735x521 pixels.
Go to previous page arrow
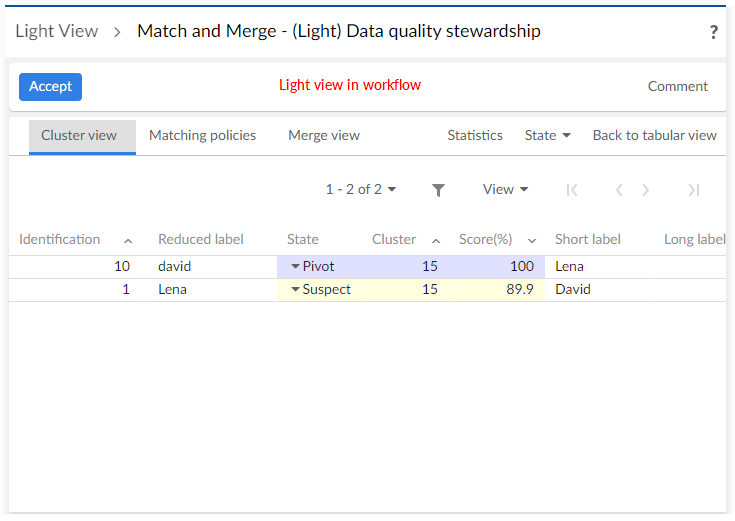(x=619, y=190)
